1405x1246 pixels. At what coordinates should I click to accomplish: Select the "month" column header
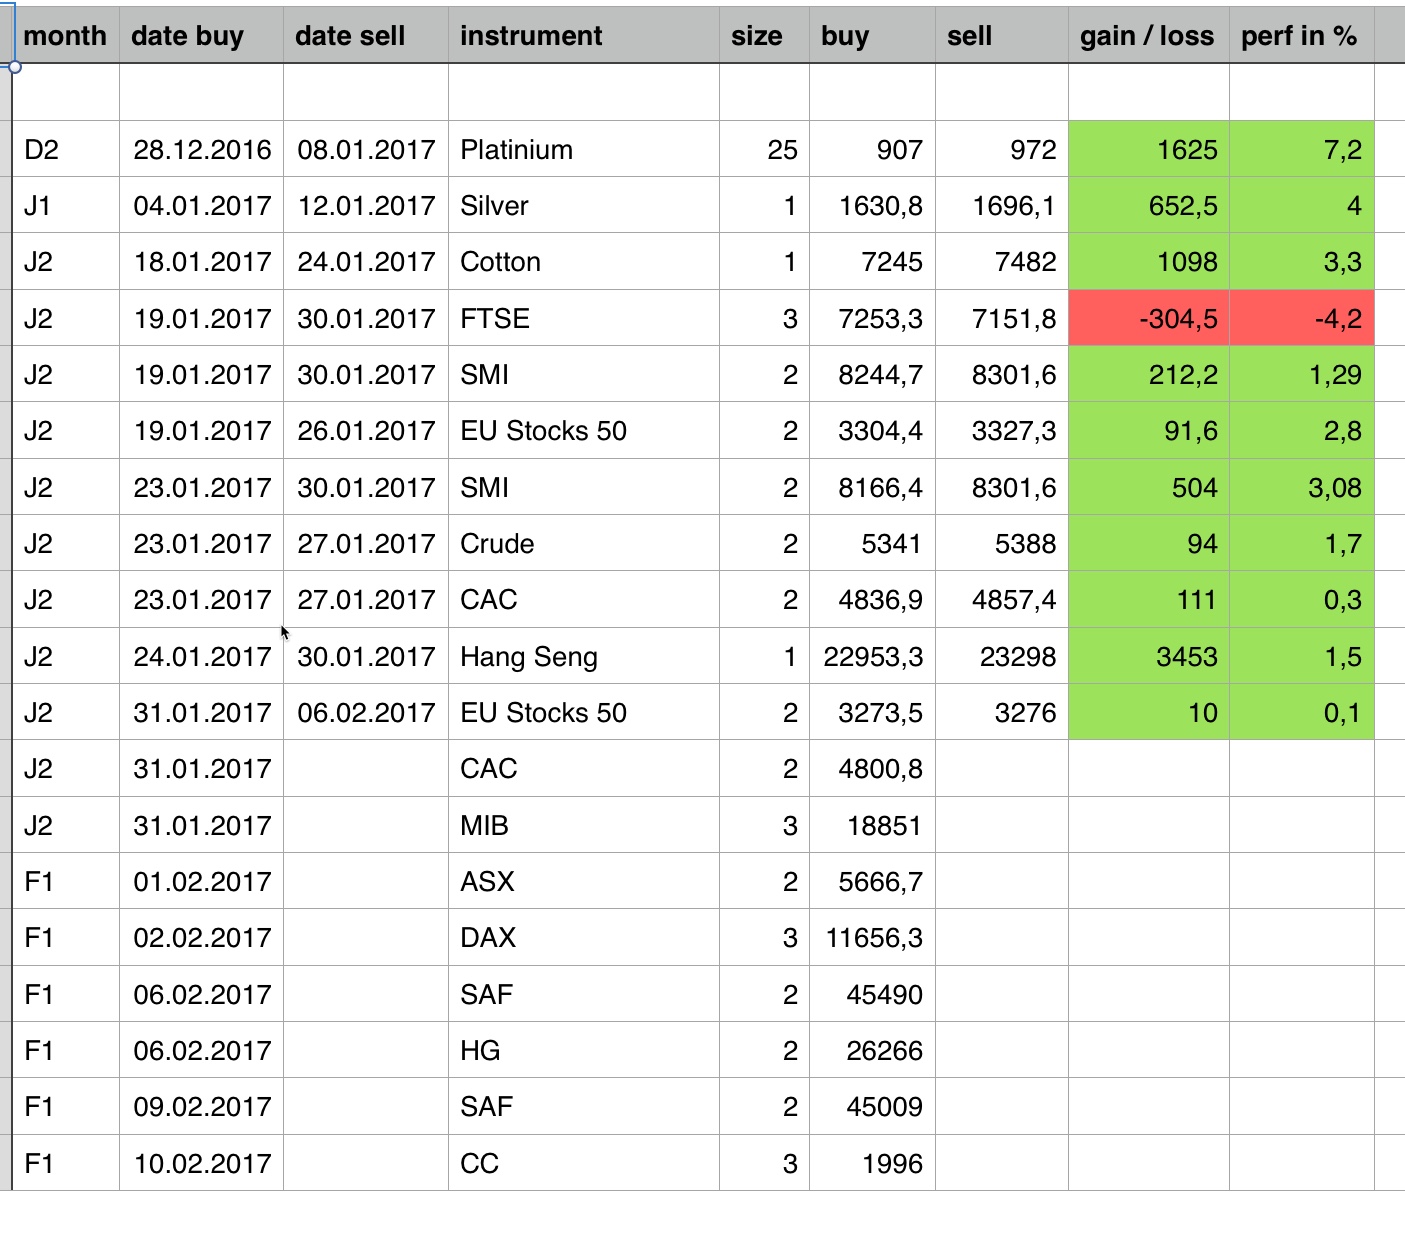[65, 36]
